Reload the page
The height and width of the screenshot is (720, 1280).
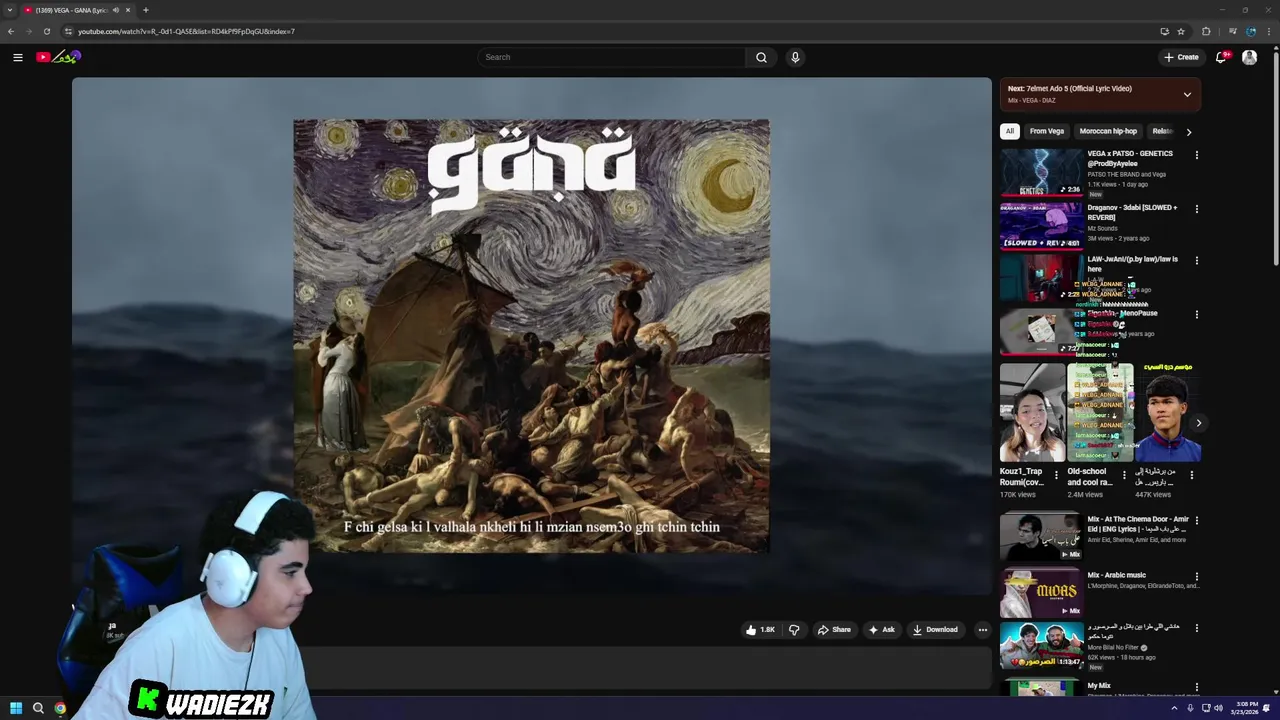coord(46,31)
